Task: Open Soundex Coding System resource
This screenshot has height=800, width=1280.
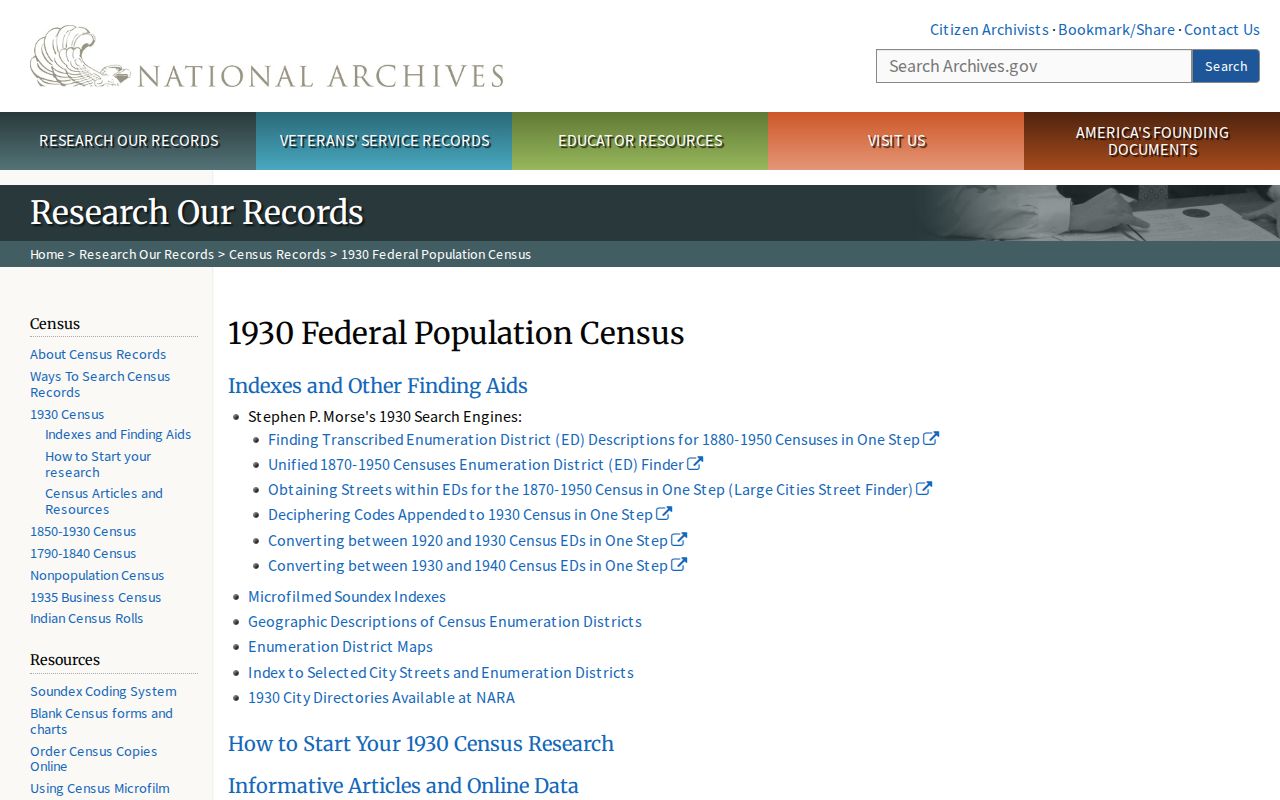Action: point(103,691)
